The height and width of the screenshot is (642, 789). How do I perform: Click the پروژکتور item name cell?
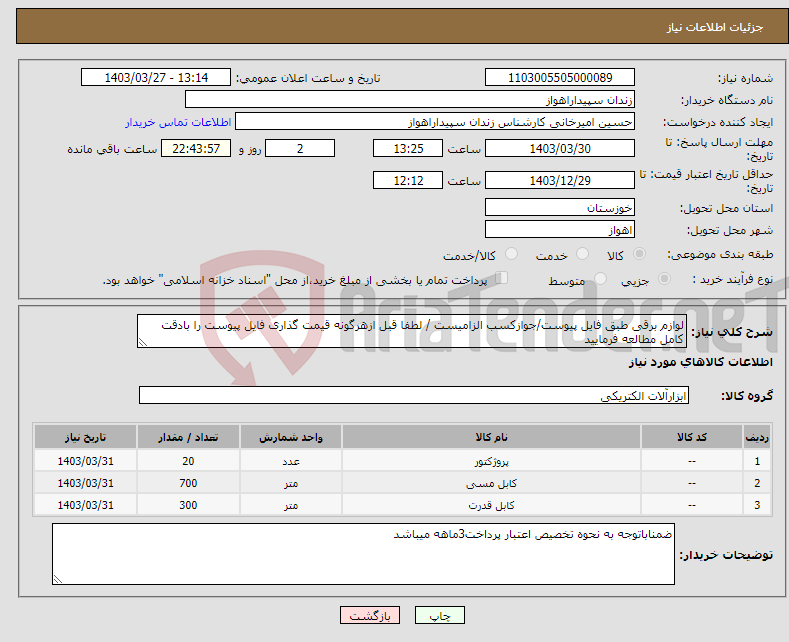(491, 461)
